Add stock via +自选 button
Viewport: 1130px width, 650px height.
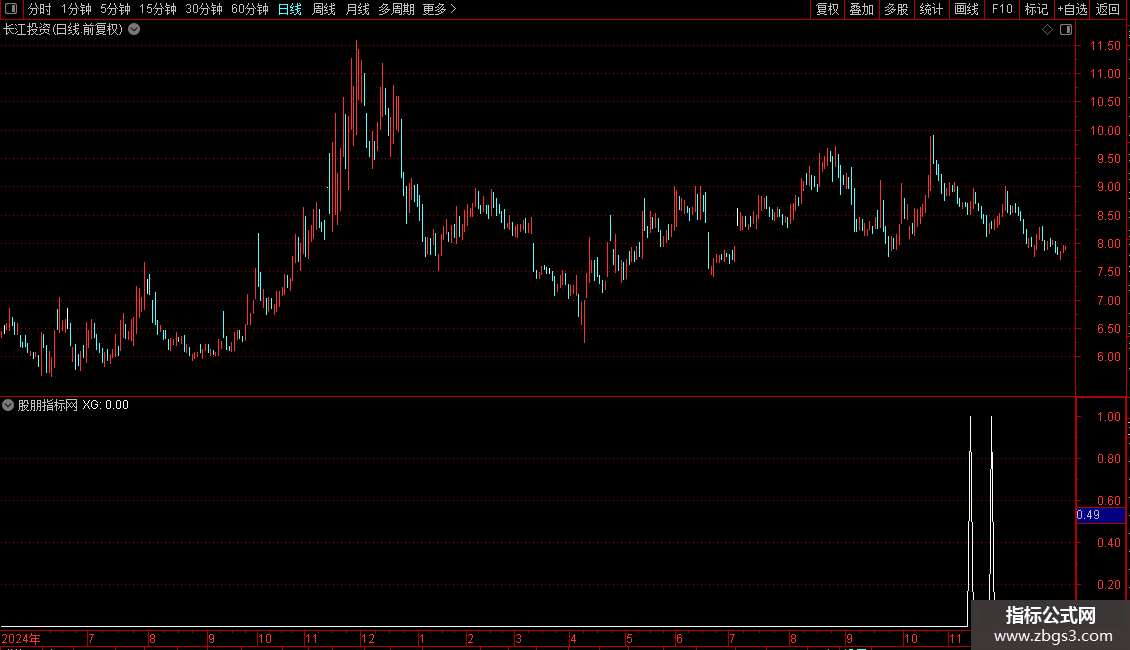(x=1072, y=9)
